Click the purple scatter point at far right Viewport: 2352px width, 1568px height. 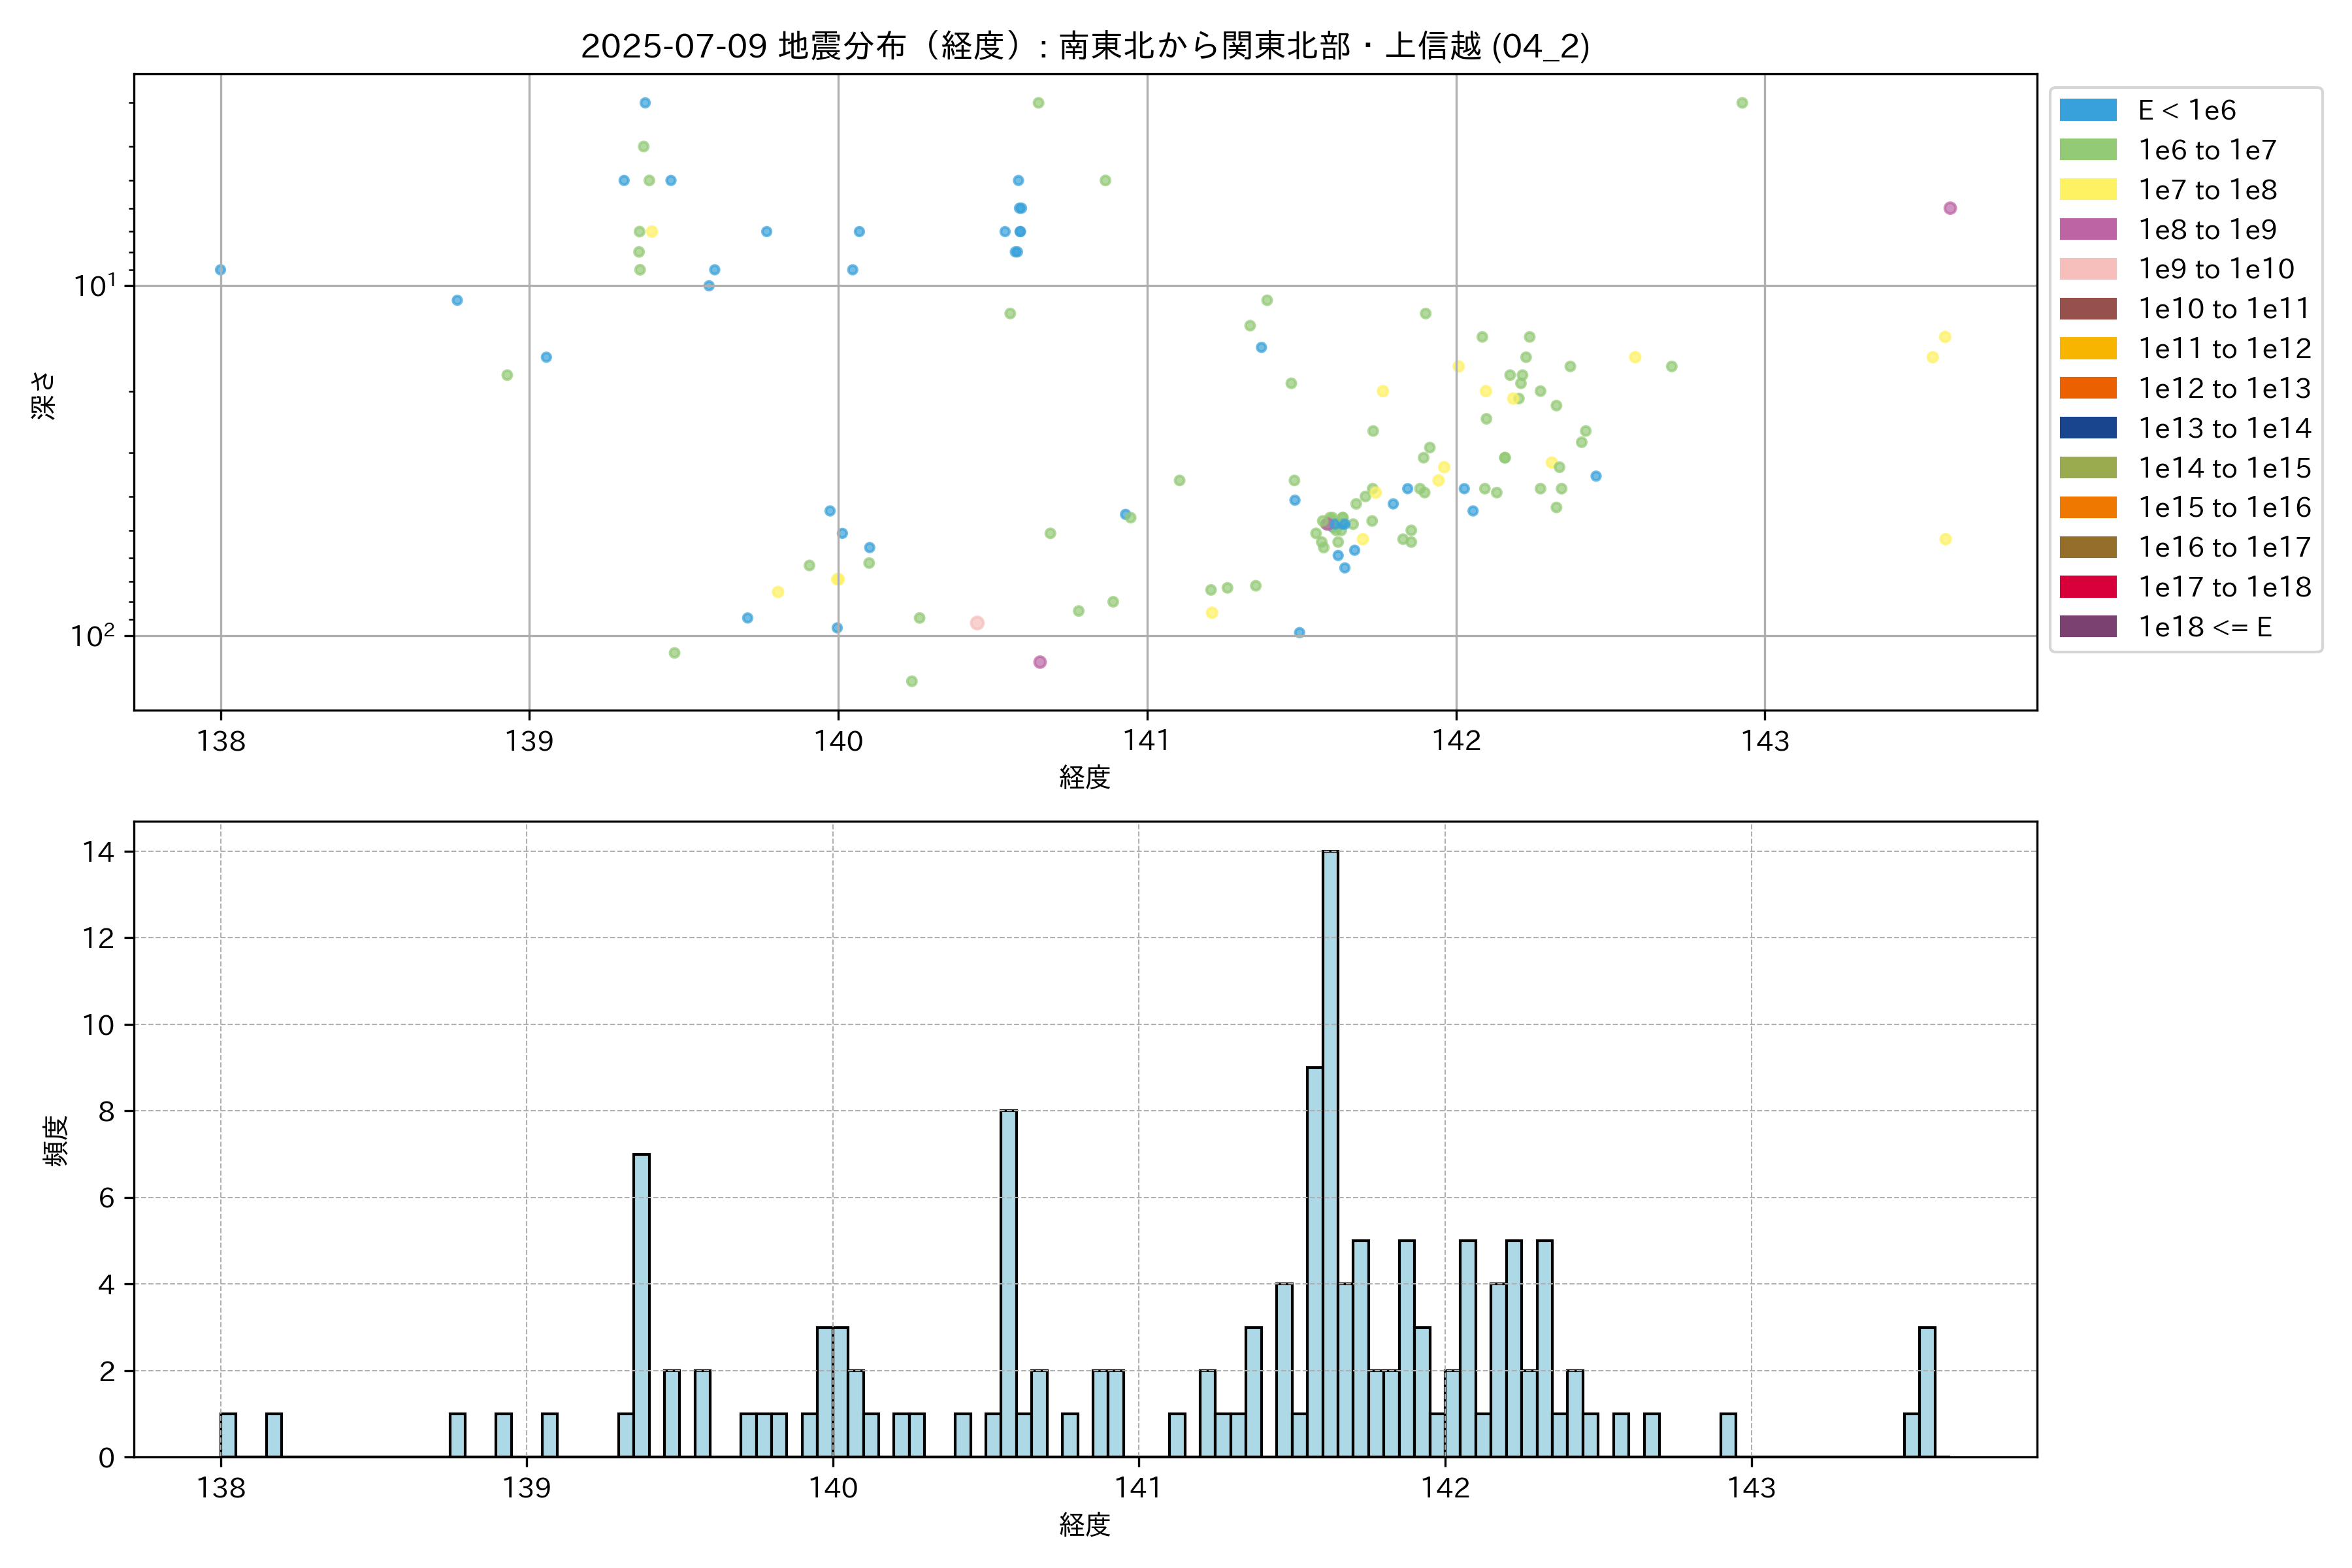pos(1949,208)
